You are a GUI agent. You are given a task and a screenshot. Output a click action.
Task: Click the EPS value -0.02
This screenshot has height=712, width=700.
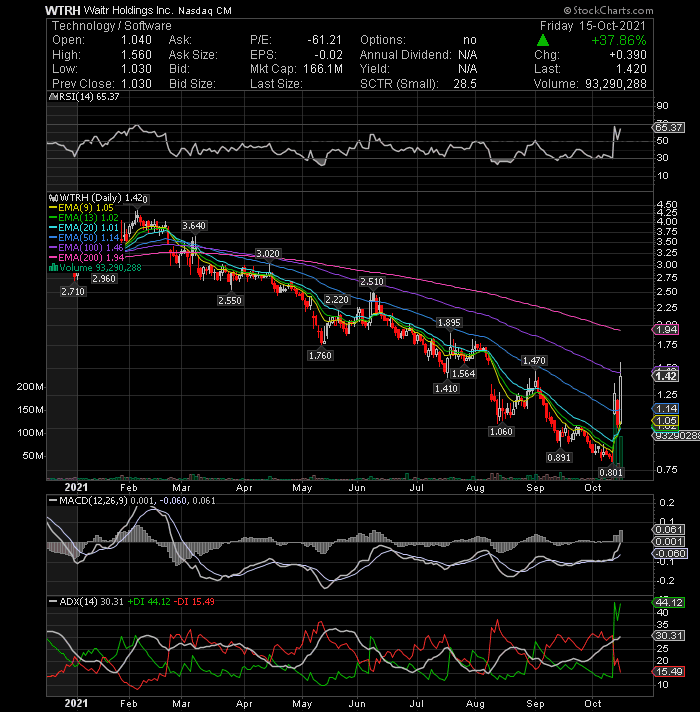328,55
